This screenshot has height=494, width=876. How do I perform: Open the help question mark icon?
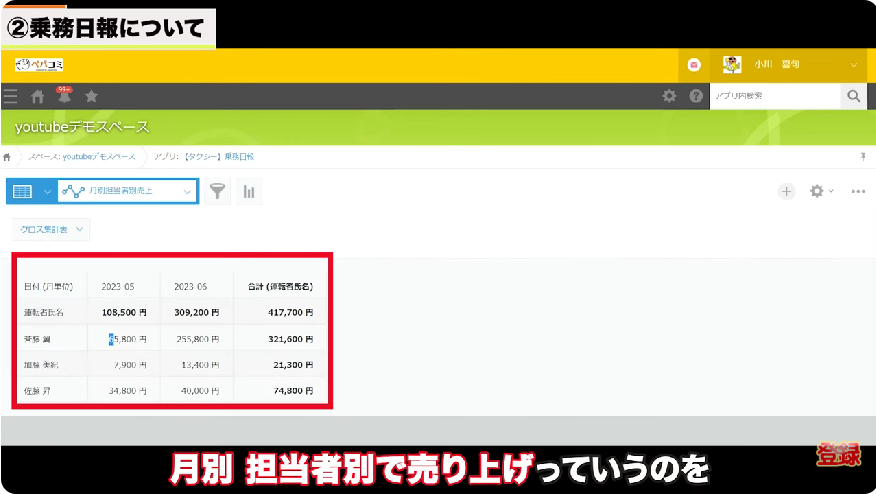695,96
